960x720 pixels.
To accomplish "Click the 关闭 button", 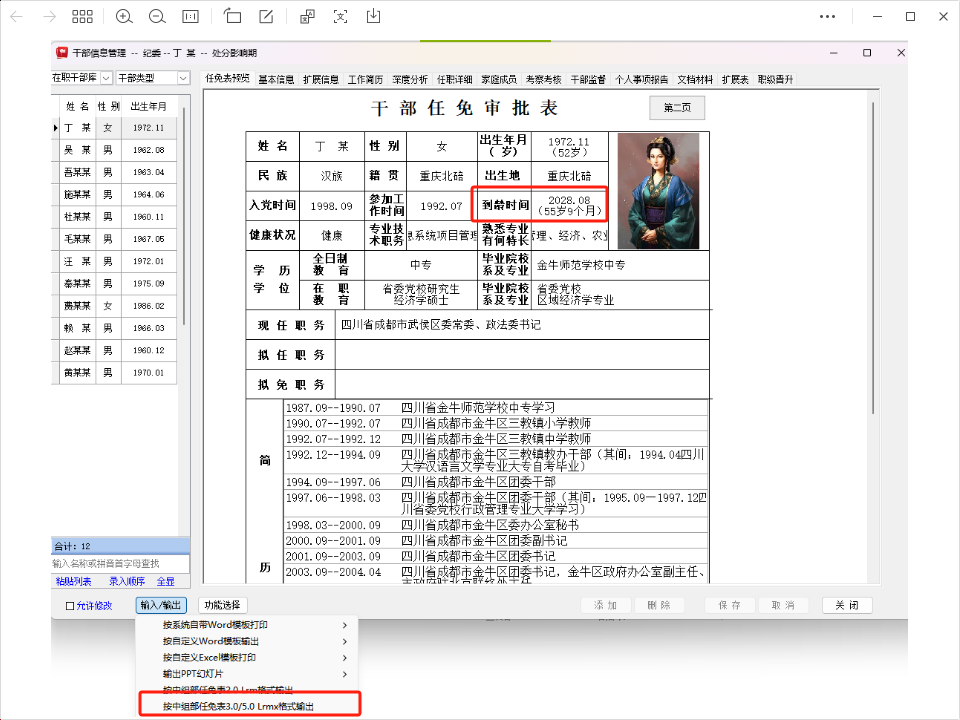I will (847, 606).
